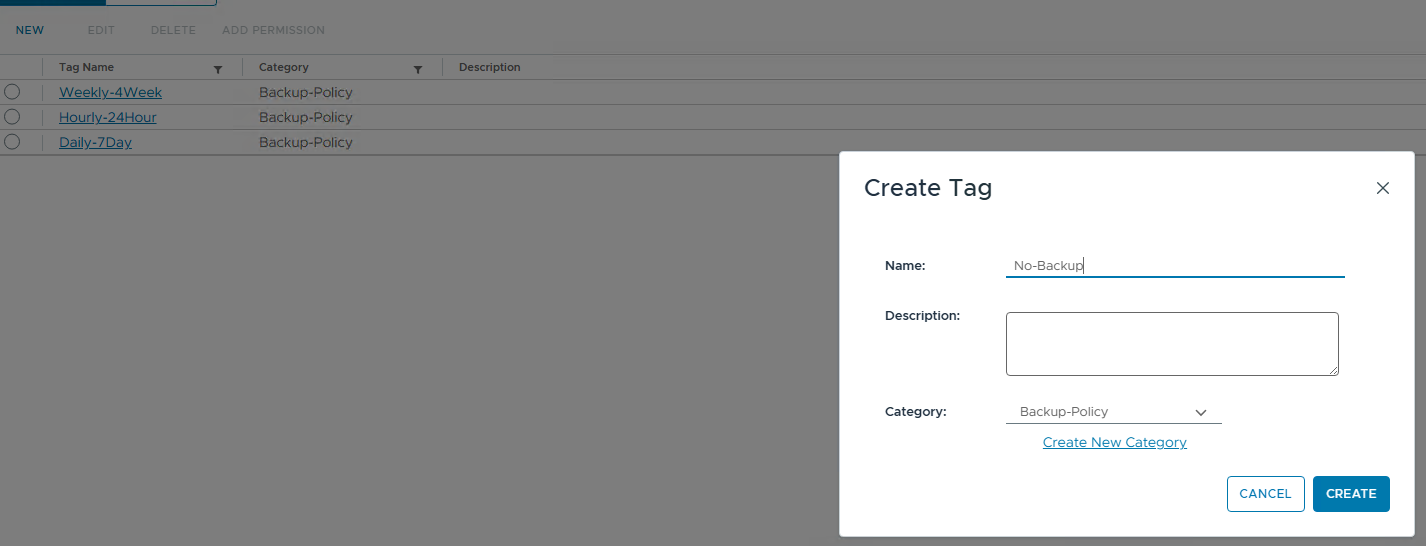Click into the Name input field
The height and width of the screenshot is (546, 1426).
[x=1174, y=266]
